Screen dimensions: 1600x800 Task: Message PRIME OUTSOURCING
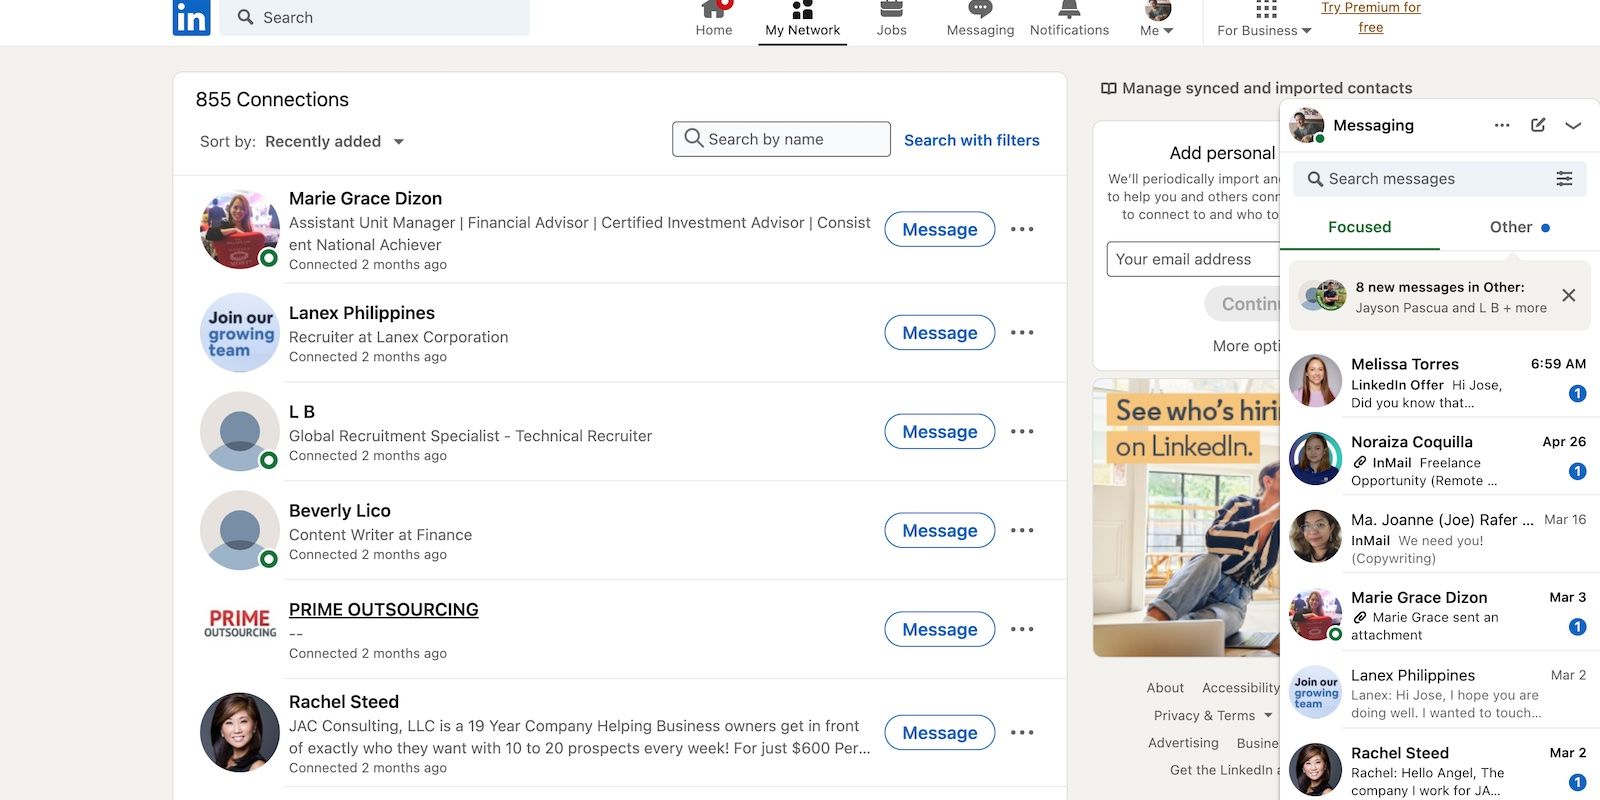939,629
